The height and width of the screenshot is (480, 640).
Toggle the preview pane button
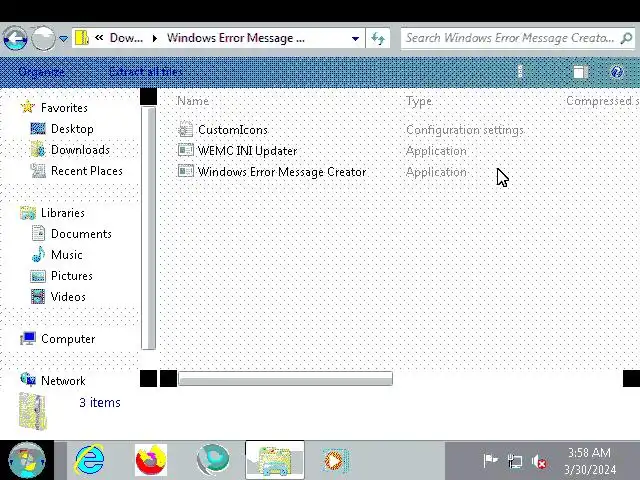pos(580,72)
